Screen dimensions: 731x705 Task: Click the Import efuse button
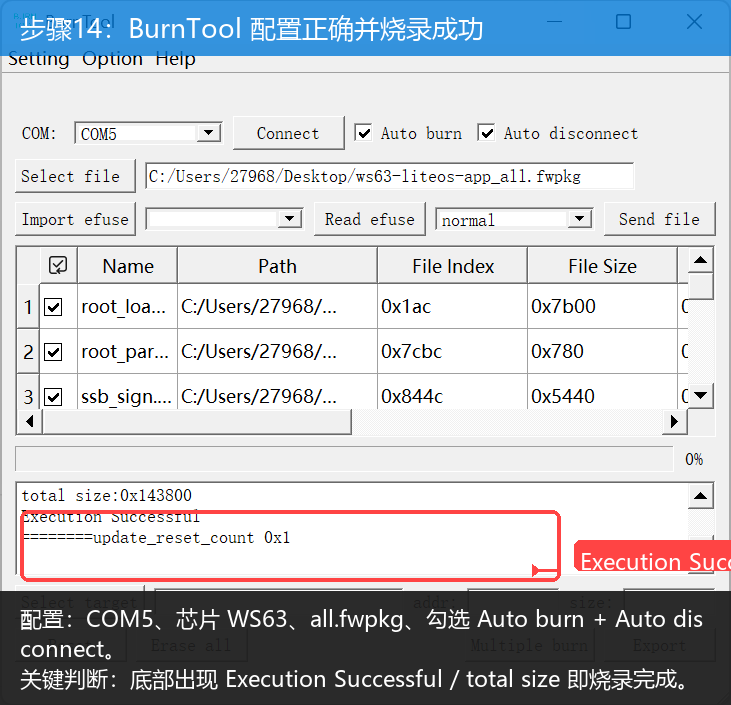point(76,219)
